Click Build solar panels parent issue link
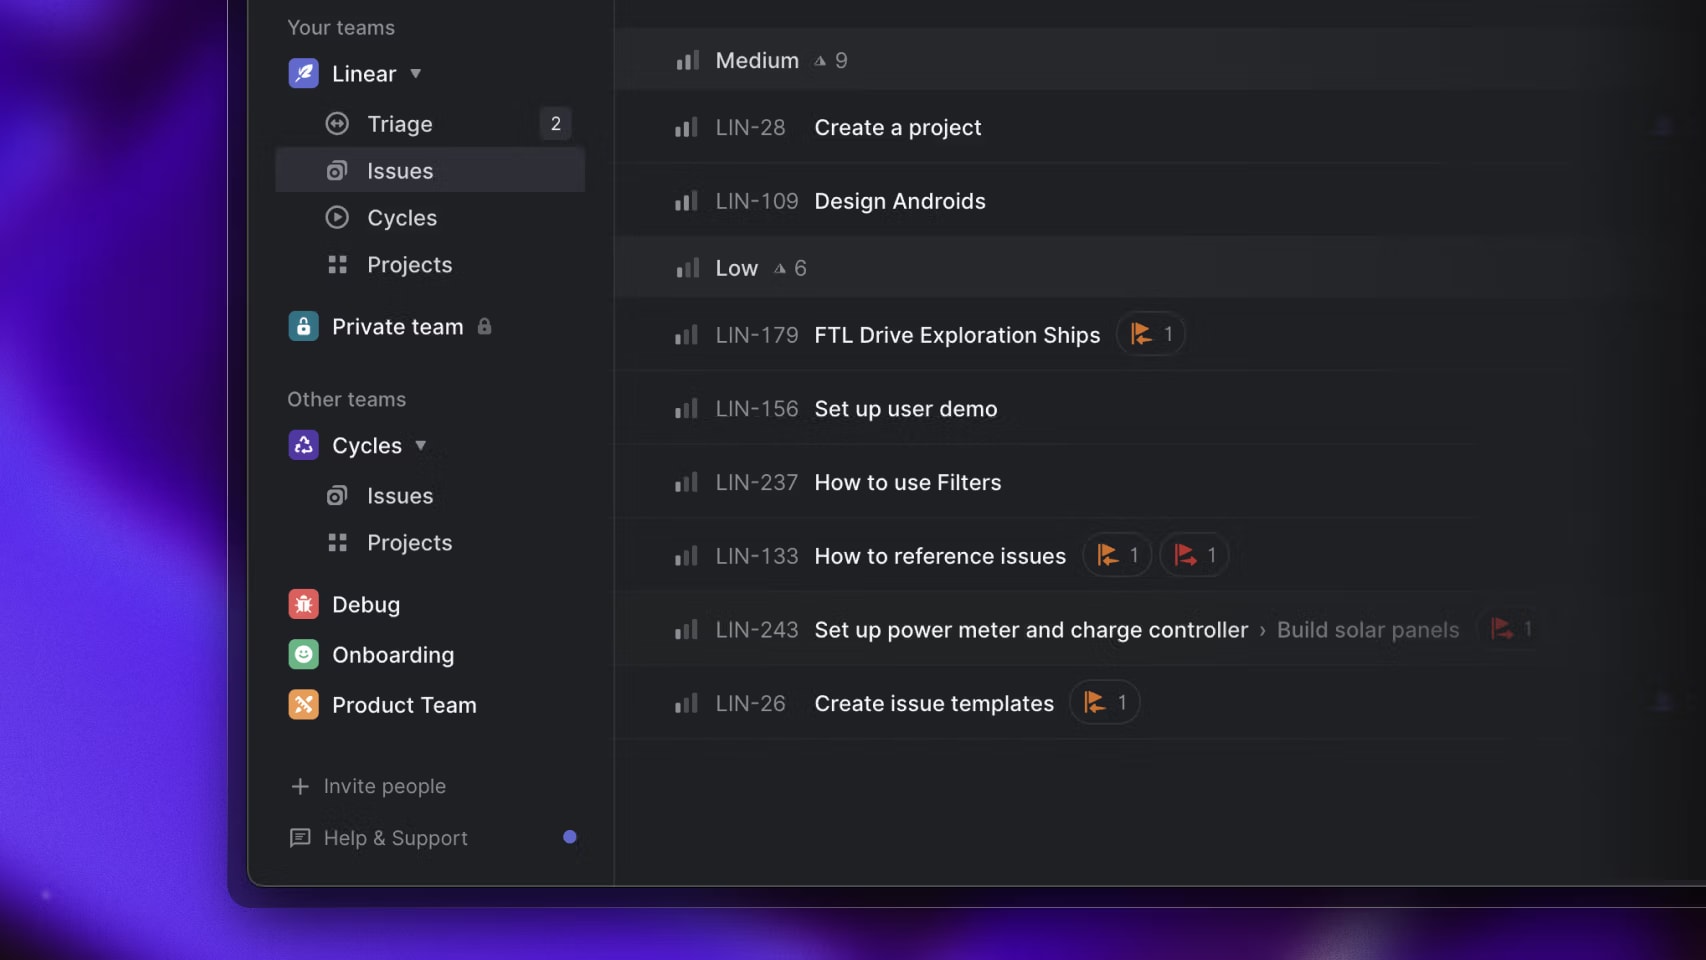1706x960 pixels. [x=1368, y=630]
